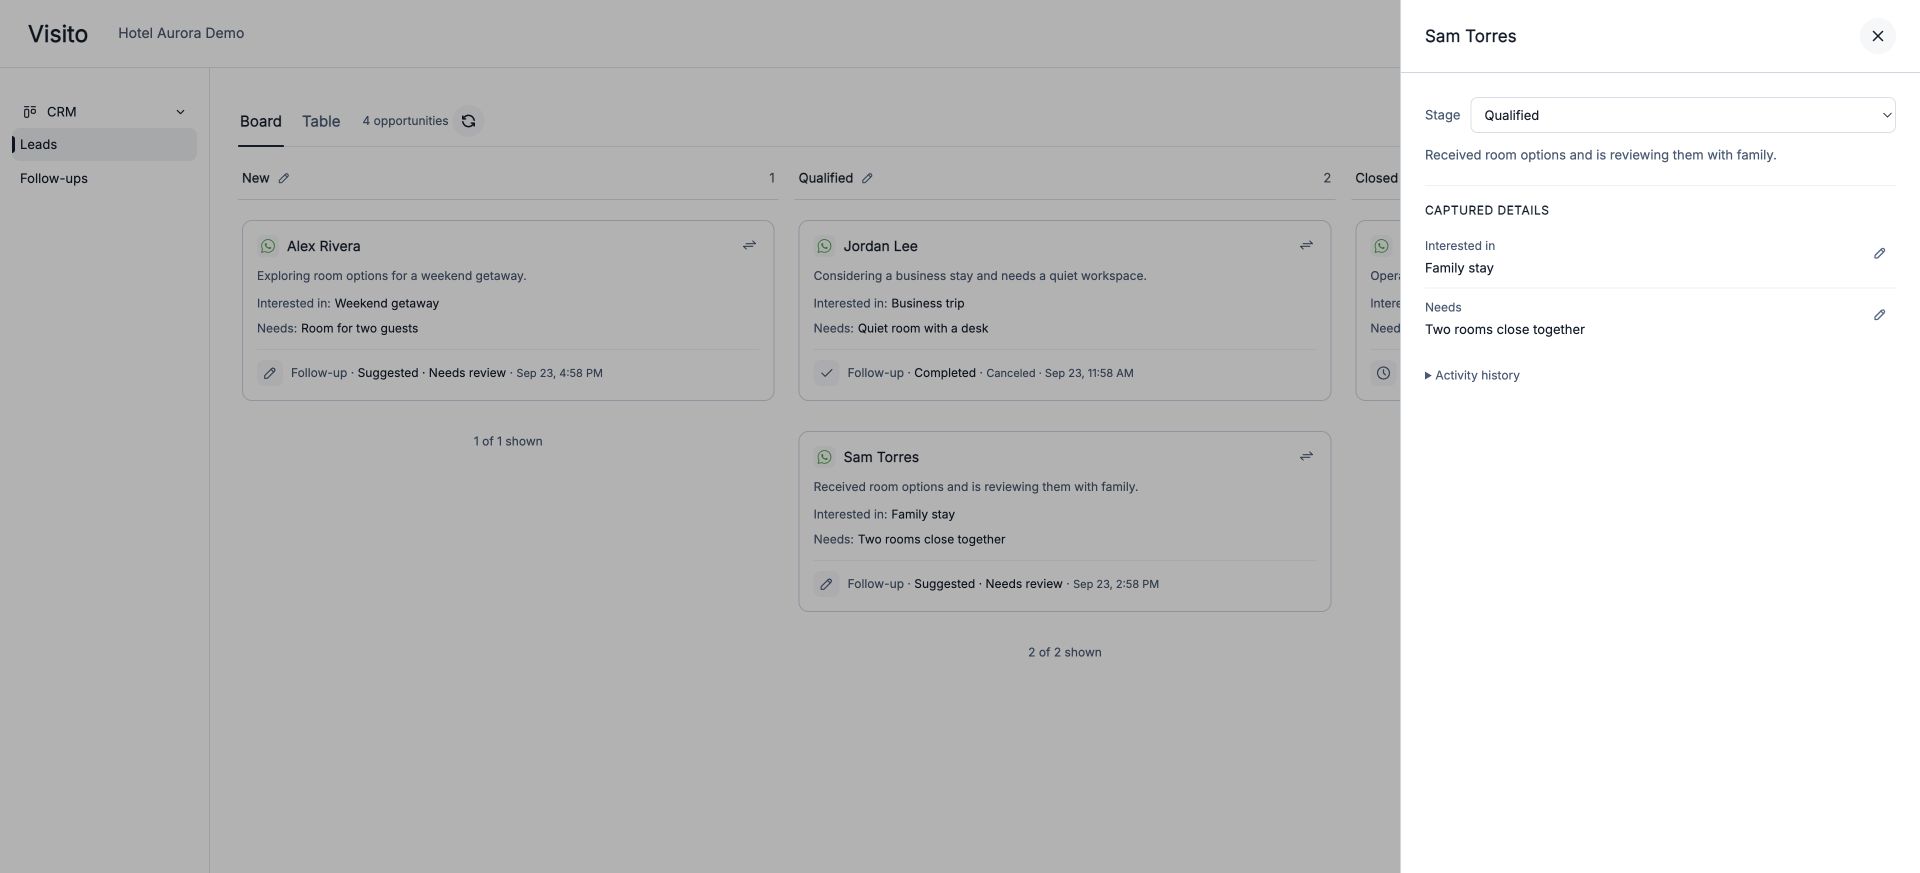Edit the New column name pencil
The height and width of the screenshot is (873, 1920).
click(x=284, y=178)
